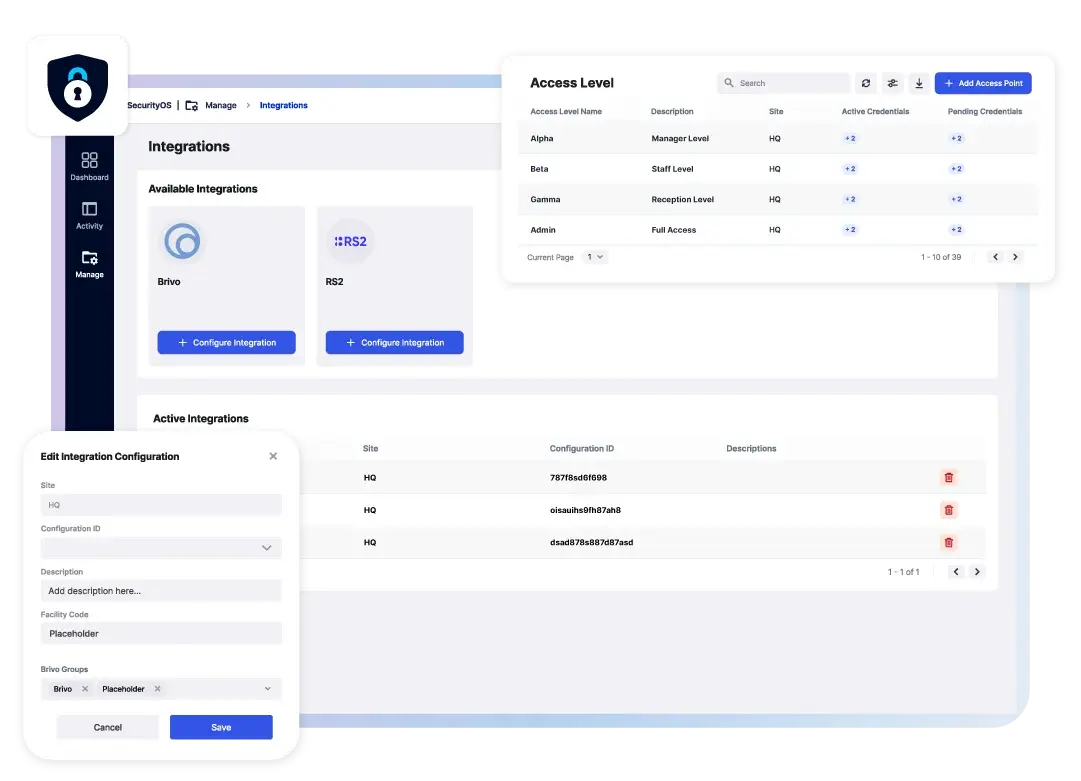The width and height of the screenshot is (1081, 781).
Task: Expand the Brivo Groups dropdown arrow
Action: 267,689
